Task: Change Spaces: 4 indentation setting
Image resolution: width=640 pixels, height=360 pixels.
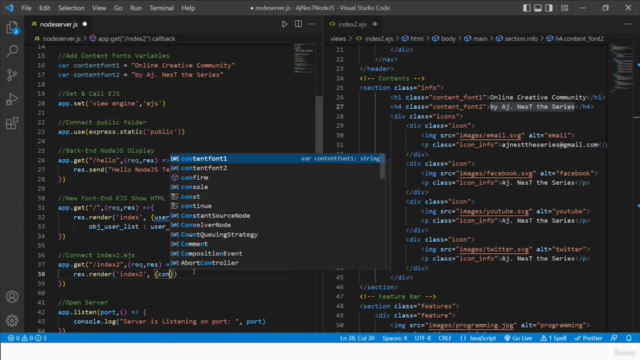Action: [x=394, y=338]
